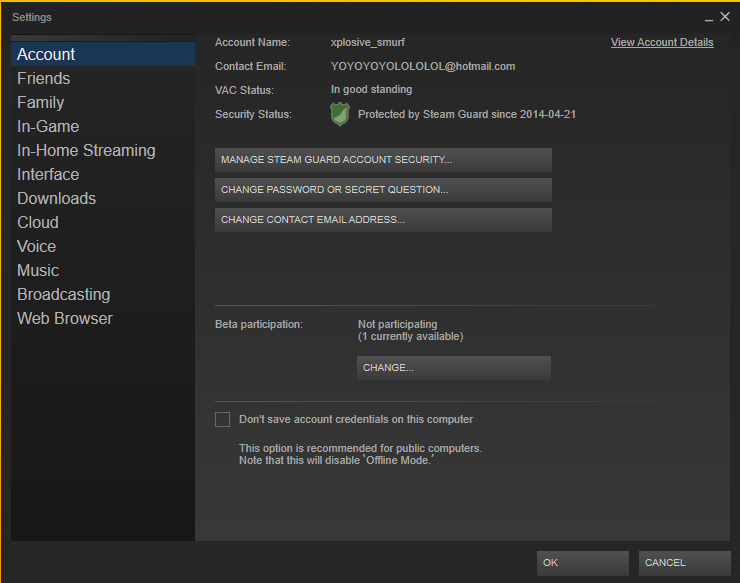Click the contact email address text
The height and width of the screenshot is (583, 740).
423,67
